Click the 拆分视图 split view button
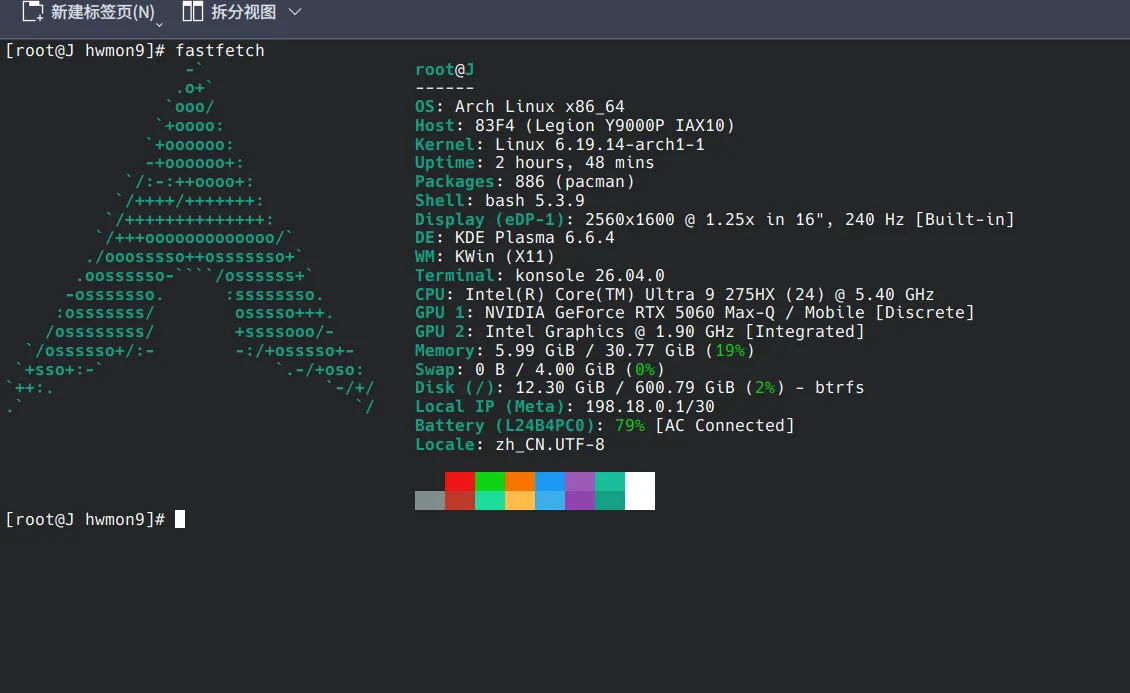 coord(229,12)
